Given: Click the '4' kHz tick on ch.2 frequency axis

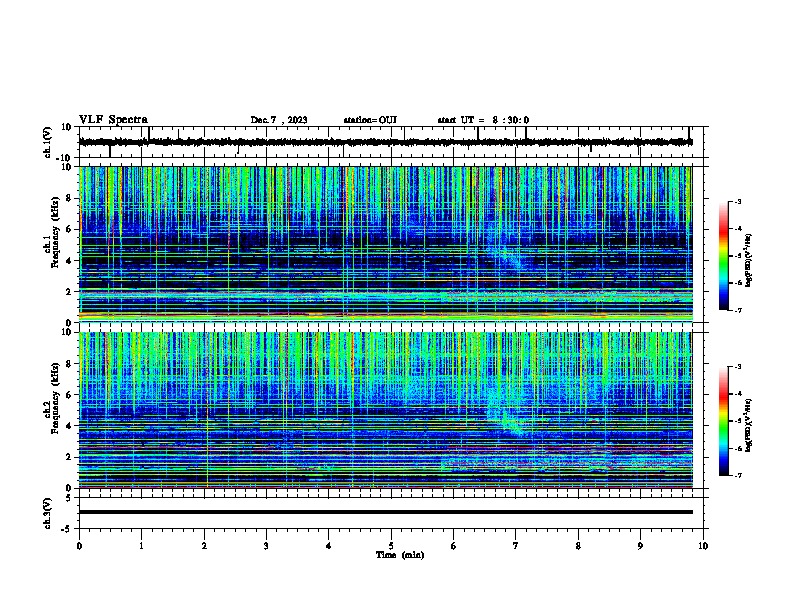Looking at the screenshot, I should [x=70, y=426].
